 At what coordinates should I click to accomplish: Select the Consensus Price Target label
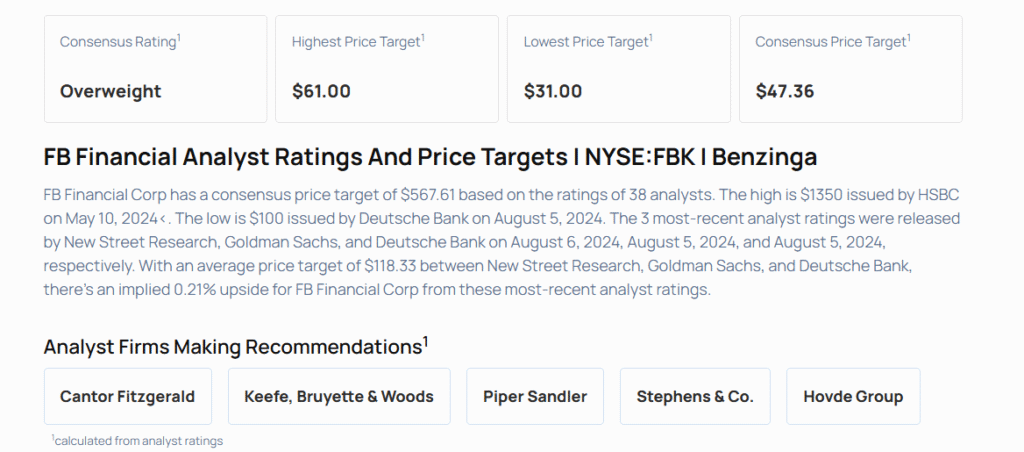832,42
